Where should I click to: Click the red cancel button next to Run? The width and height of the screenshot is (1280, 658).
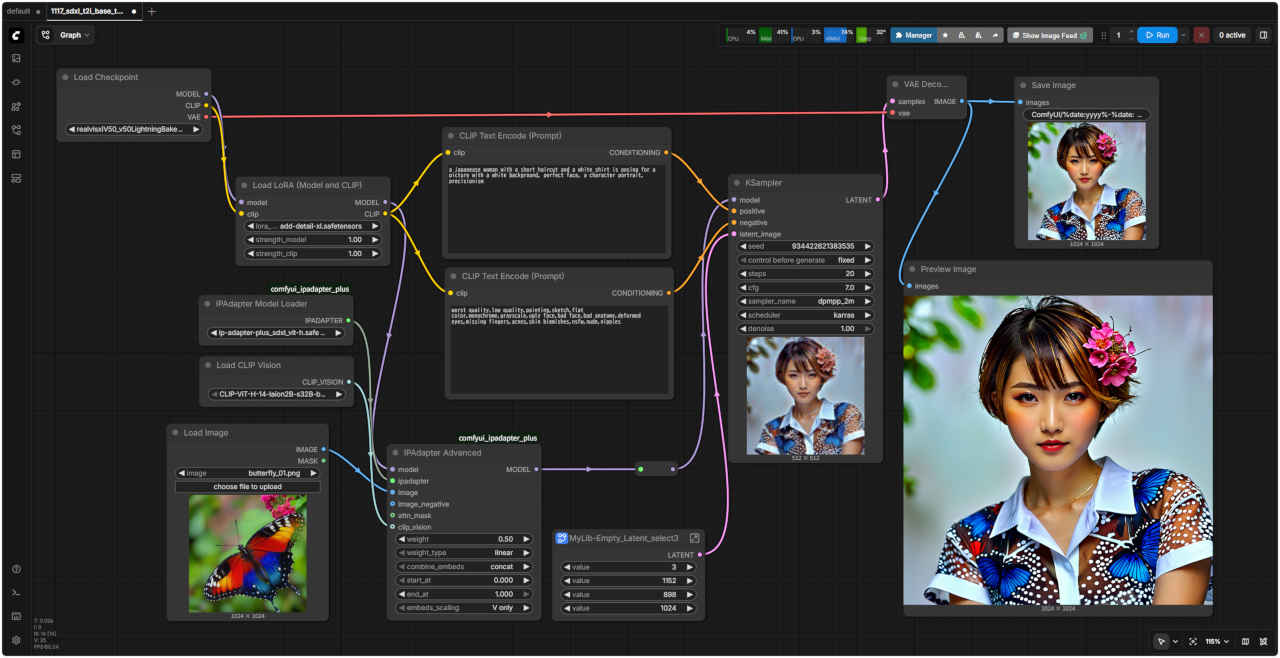tap(1201, 35)
